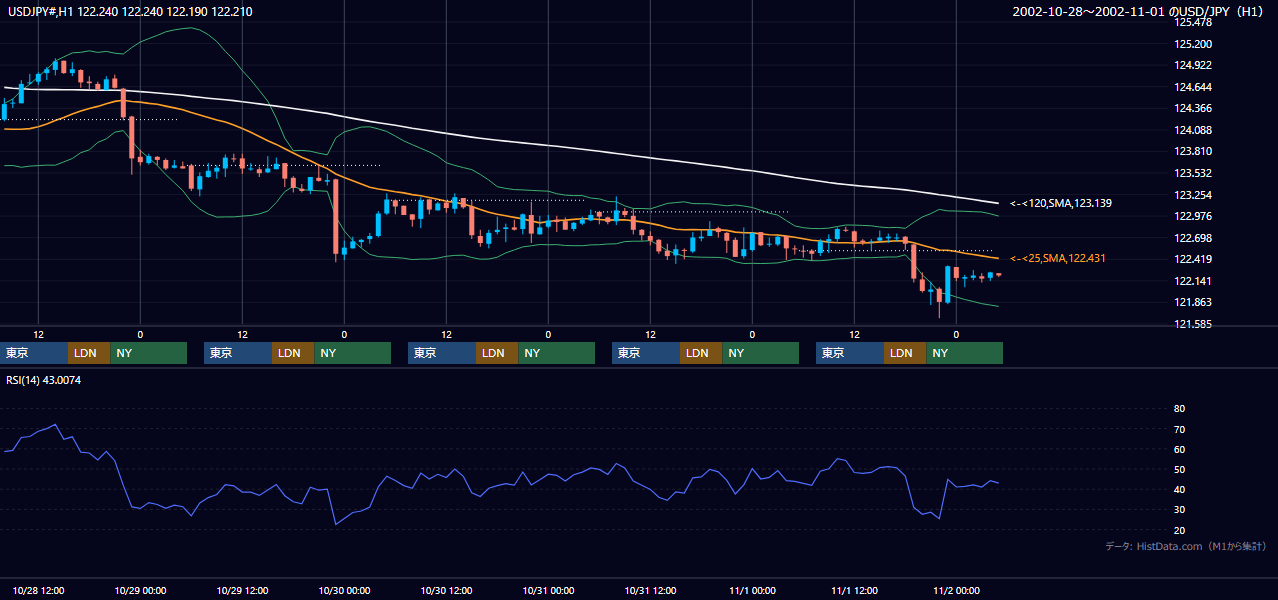1278x600 pixels.
Task: Select the LDN session block before 10/30 00:00
Action: click(x=293, y=353)
